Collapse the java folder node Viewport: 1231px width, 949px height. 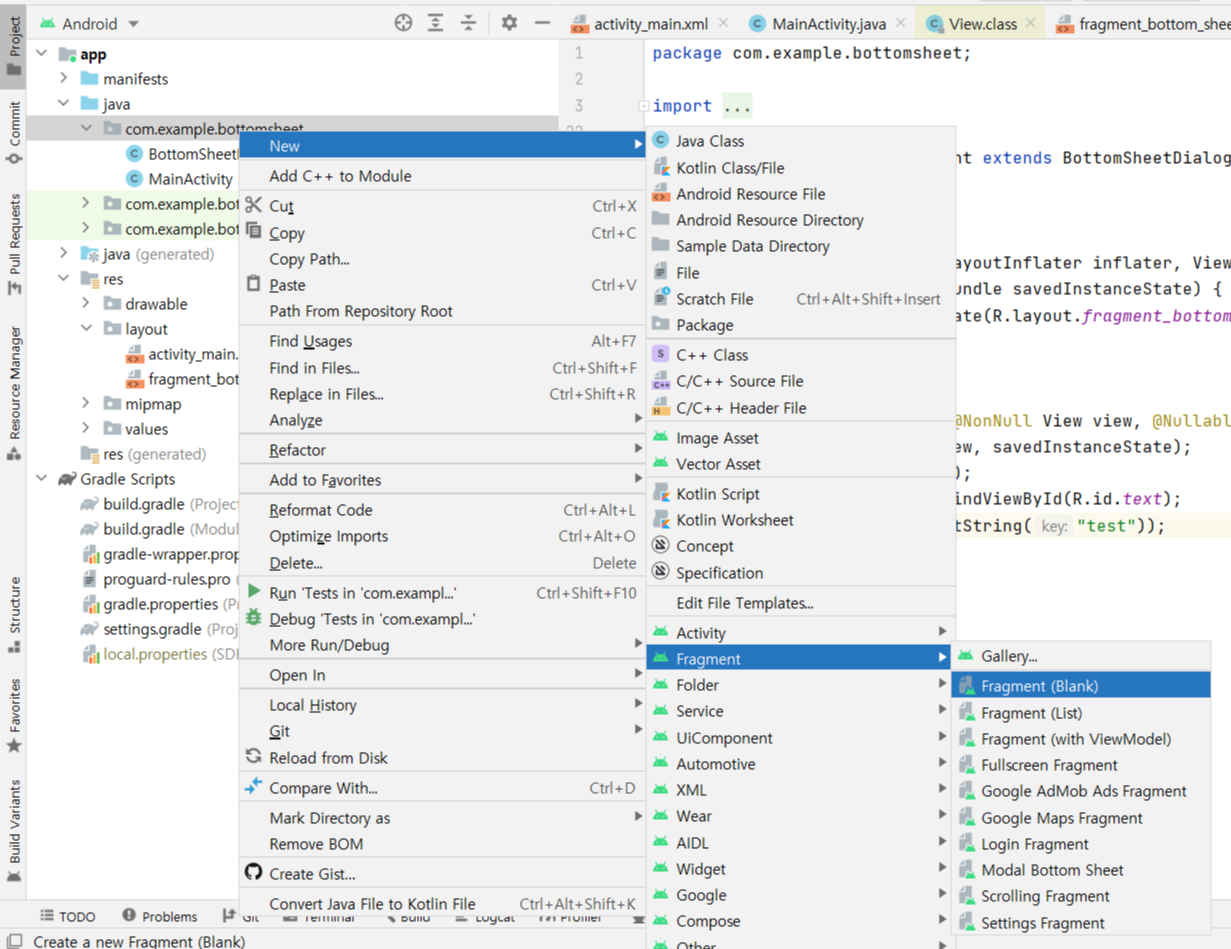[x=64, y=104]
